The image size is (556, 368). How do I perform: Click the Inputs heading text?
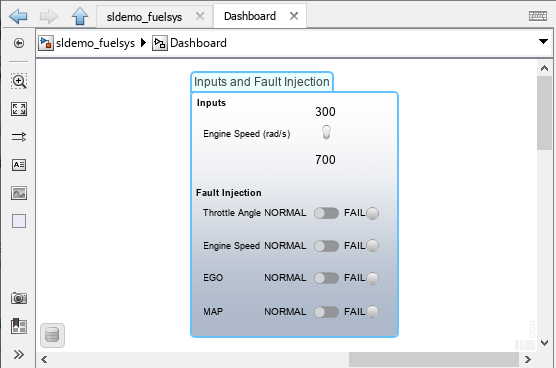click(x=211, y=102)
